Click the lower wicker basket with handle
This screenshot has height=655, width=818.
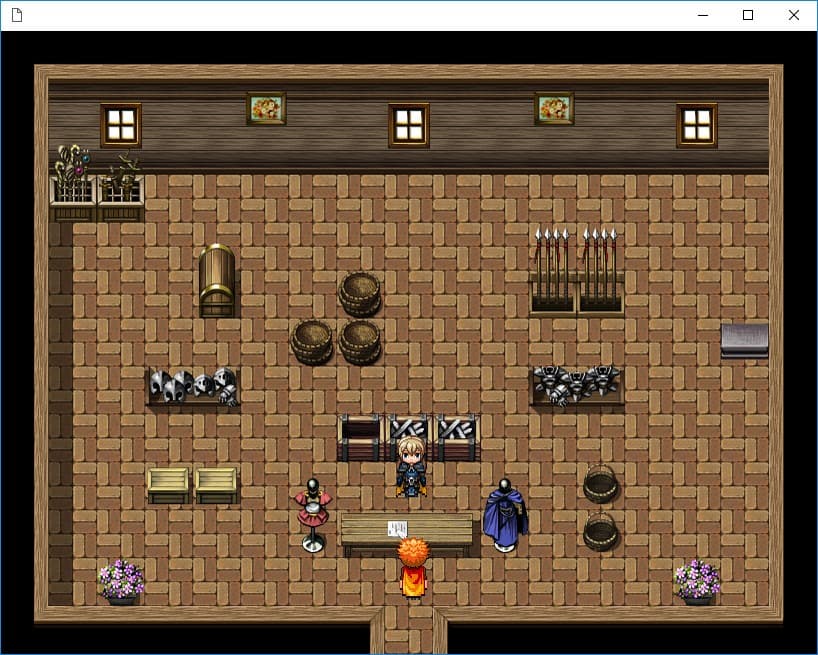600,532
